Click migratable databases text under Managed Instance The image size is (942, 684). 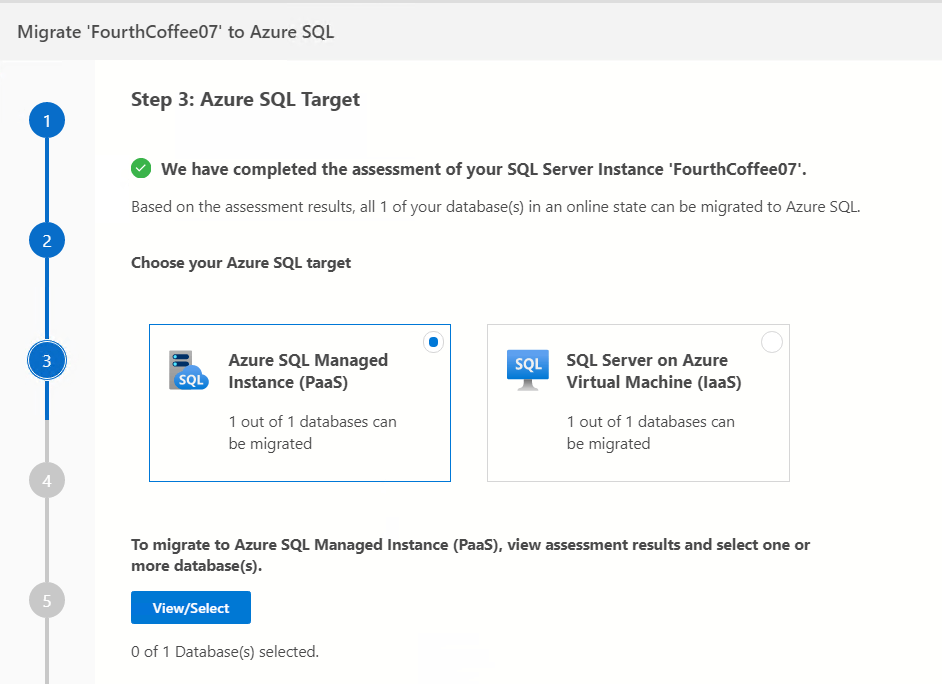312,433
